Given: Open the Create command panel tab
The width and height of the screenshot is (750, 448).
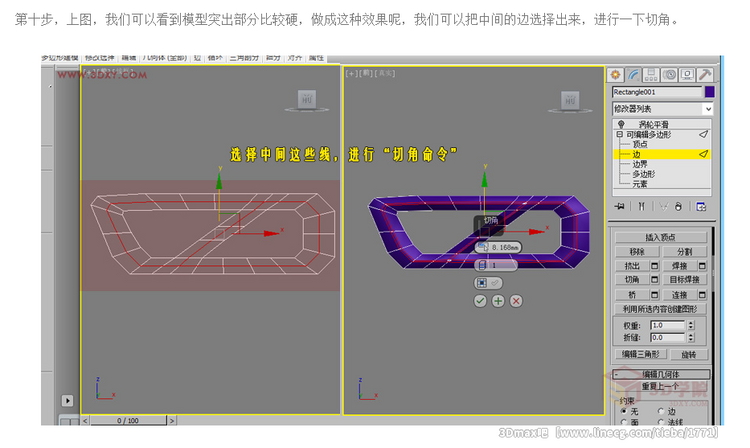Looking at the screenshot, I should (x=615, y=75).
